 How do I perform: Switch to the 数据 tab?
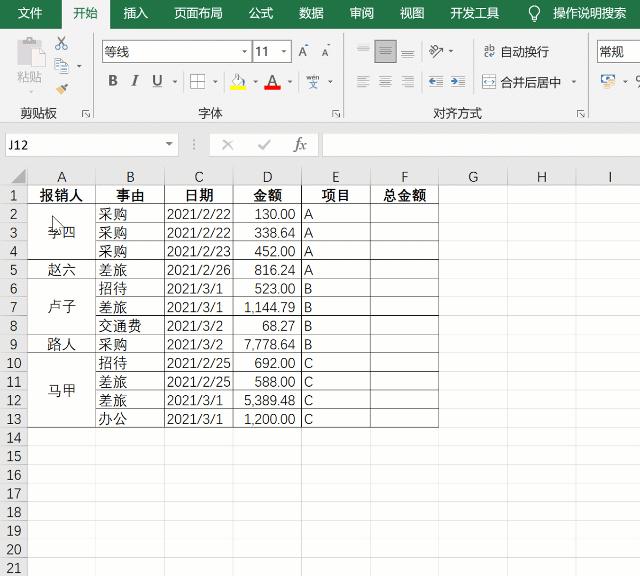point(311,13)
